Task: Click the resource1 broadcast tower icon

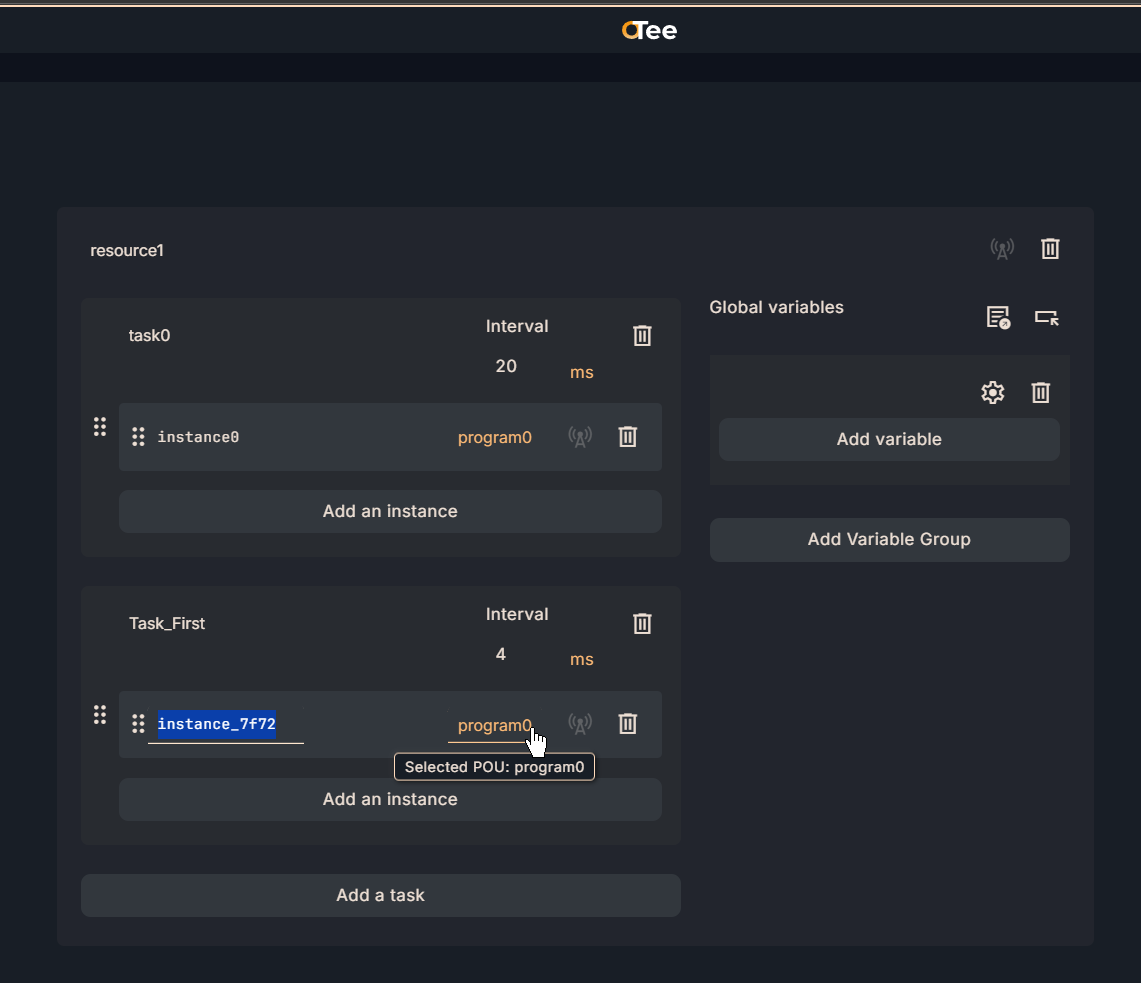Action: click(x=1001, y=249)
